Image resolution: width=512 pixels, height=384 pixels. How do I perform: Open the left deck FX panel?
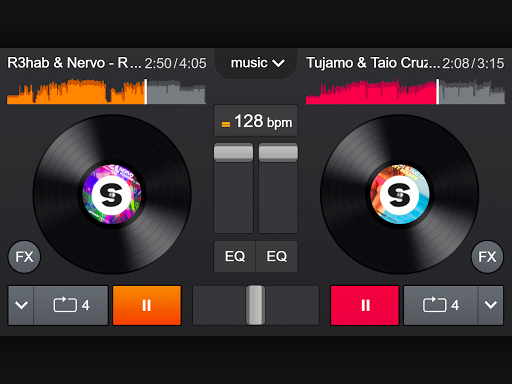pos(24,257)
